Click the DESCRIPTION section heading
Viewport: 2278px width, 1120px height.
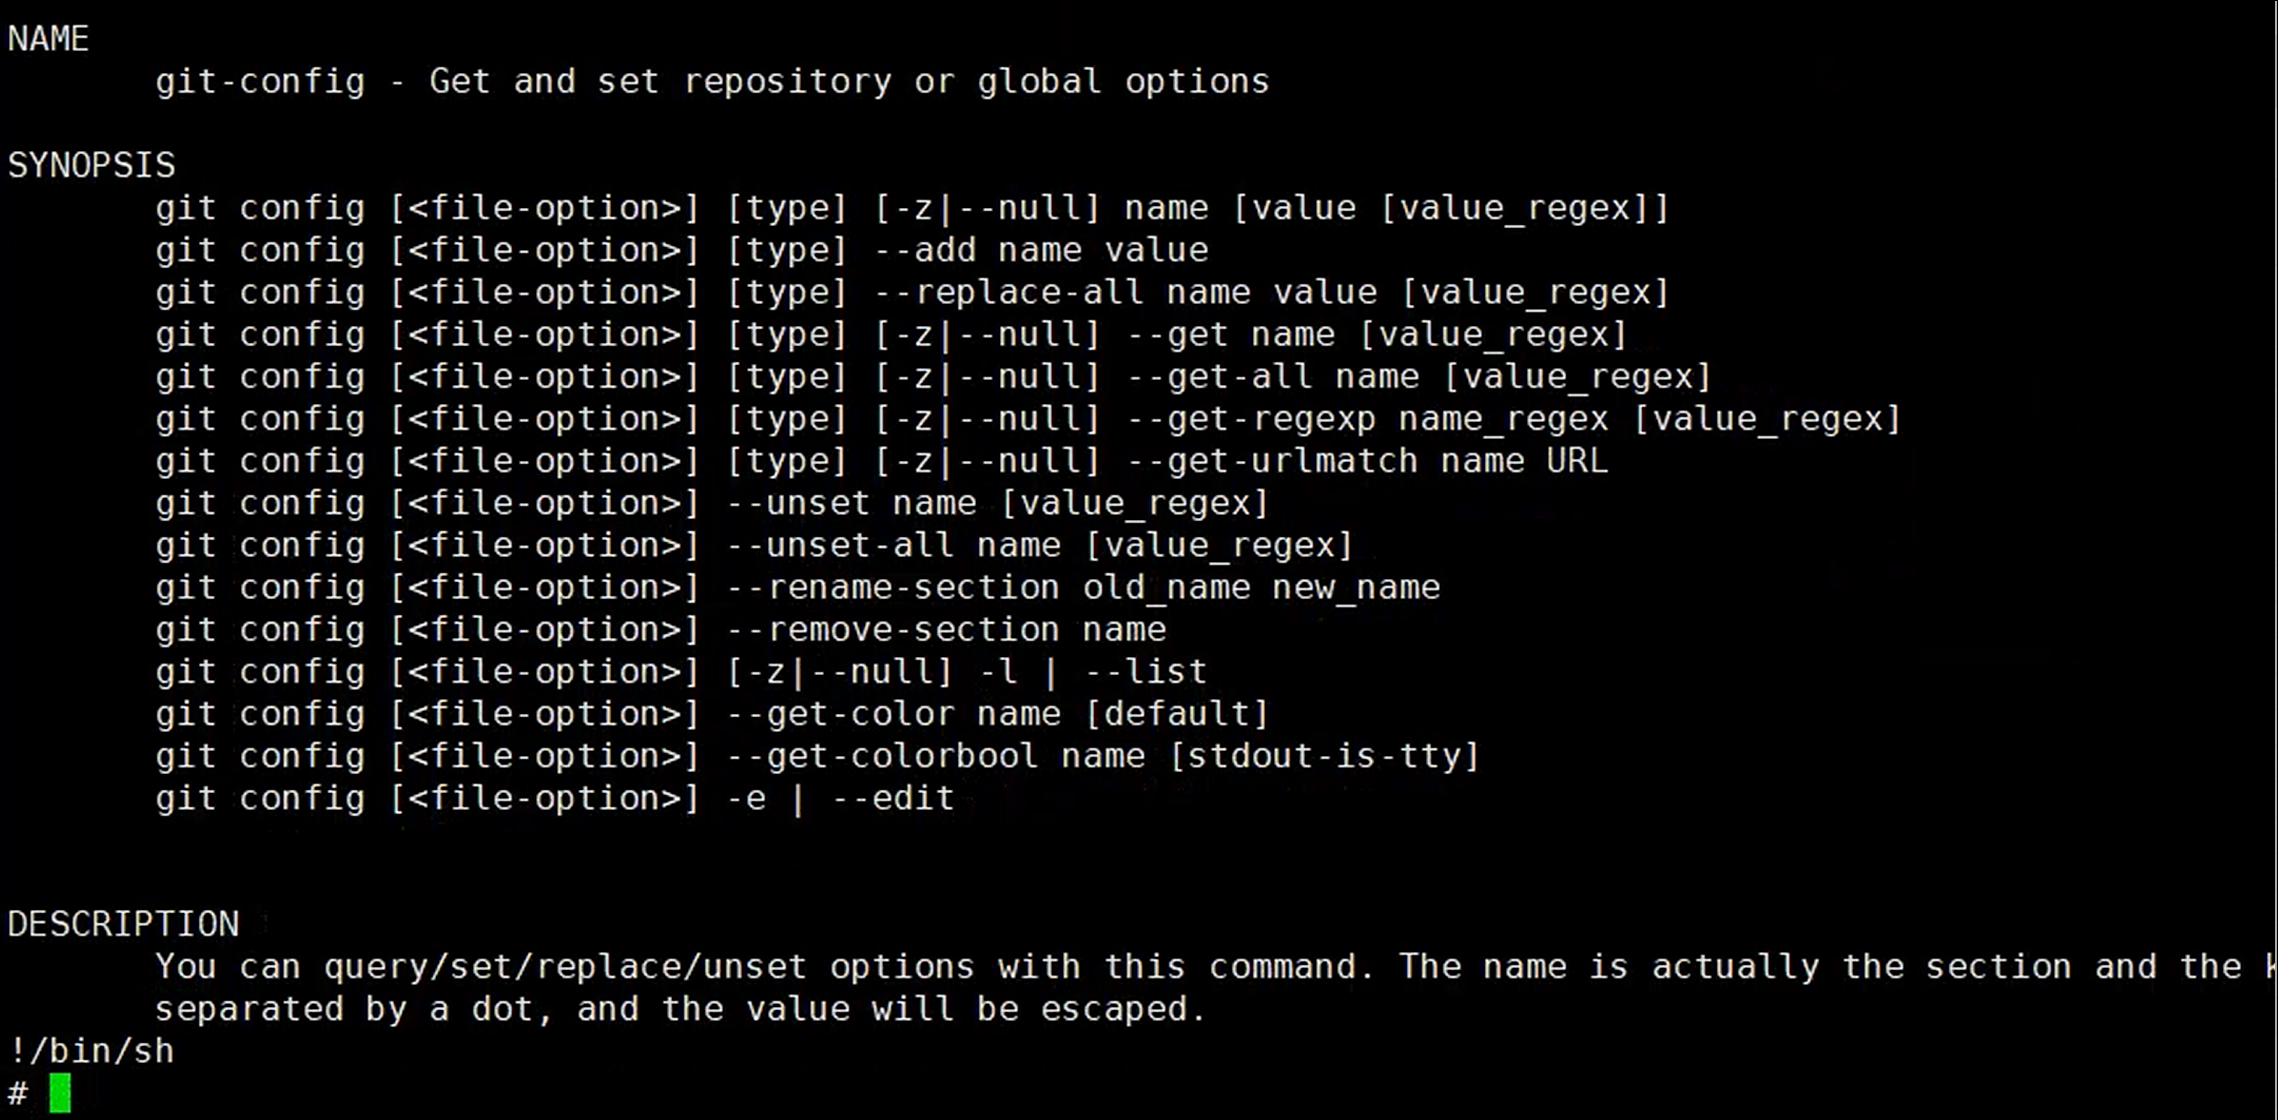[x=124, y=924]
